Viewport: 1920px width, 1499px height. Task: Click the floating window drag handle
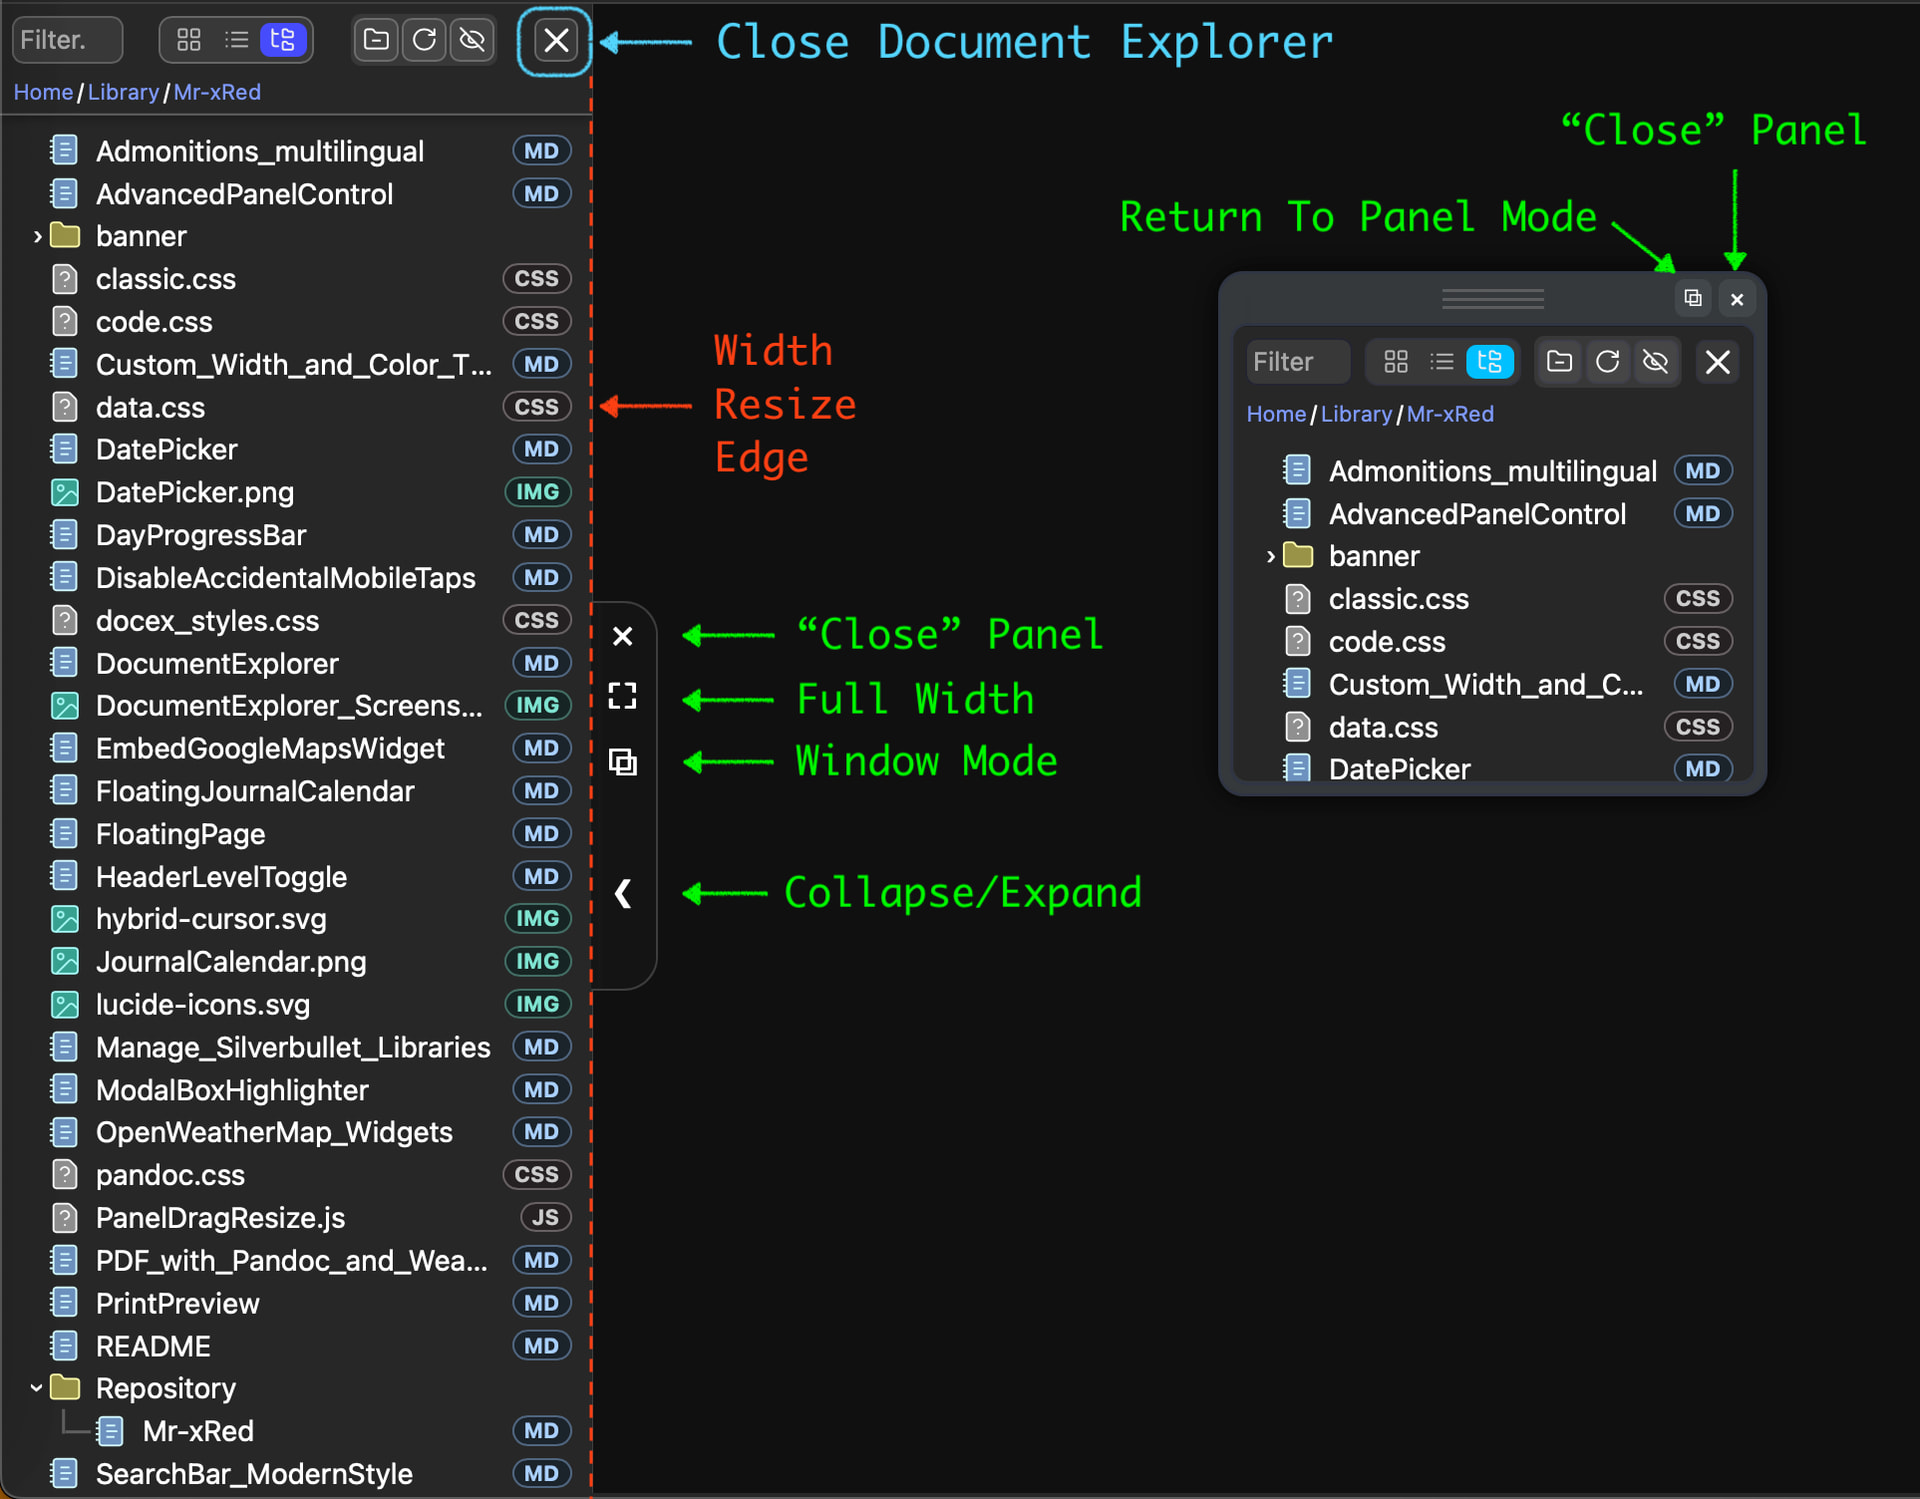coord(1492,298)
